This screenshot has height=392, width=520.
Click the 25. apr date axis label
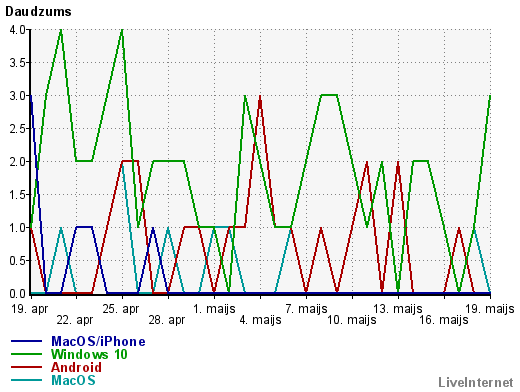tap(121, 309)
